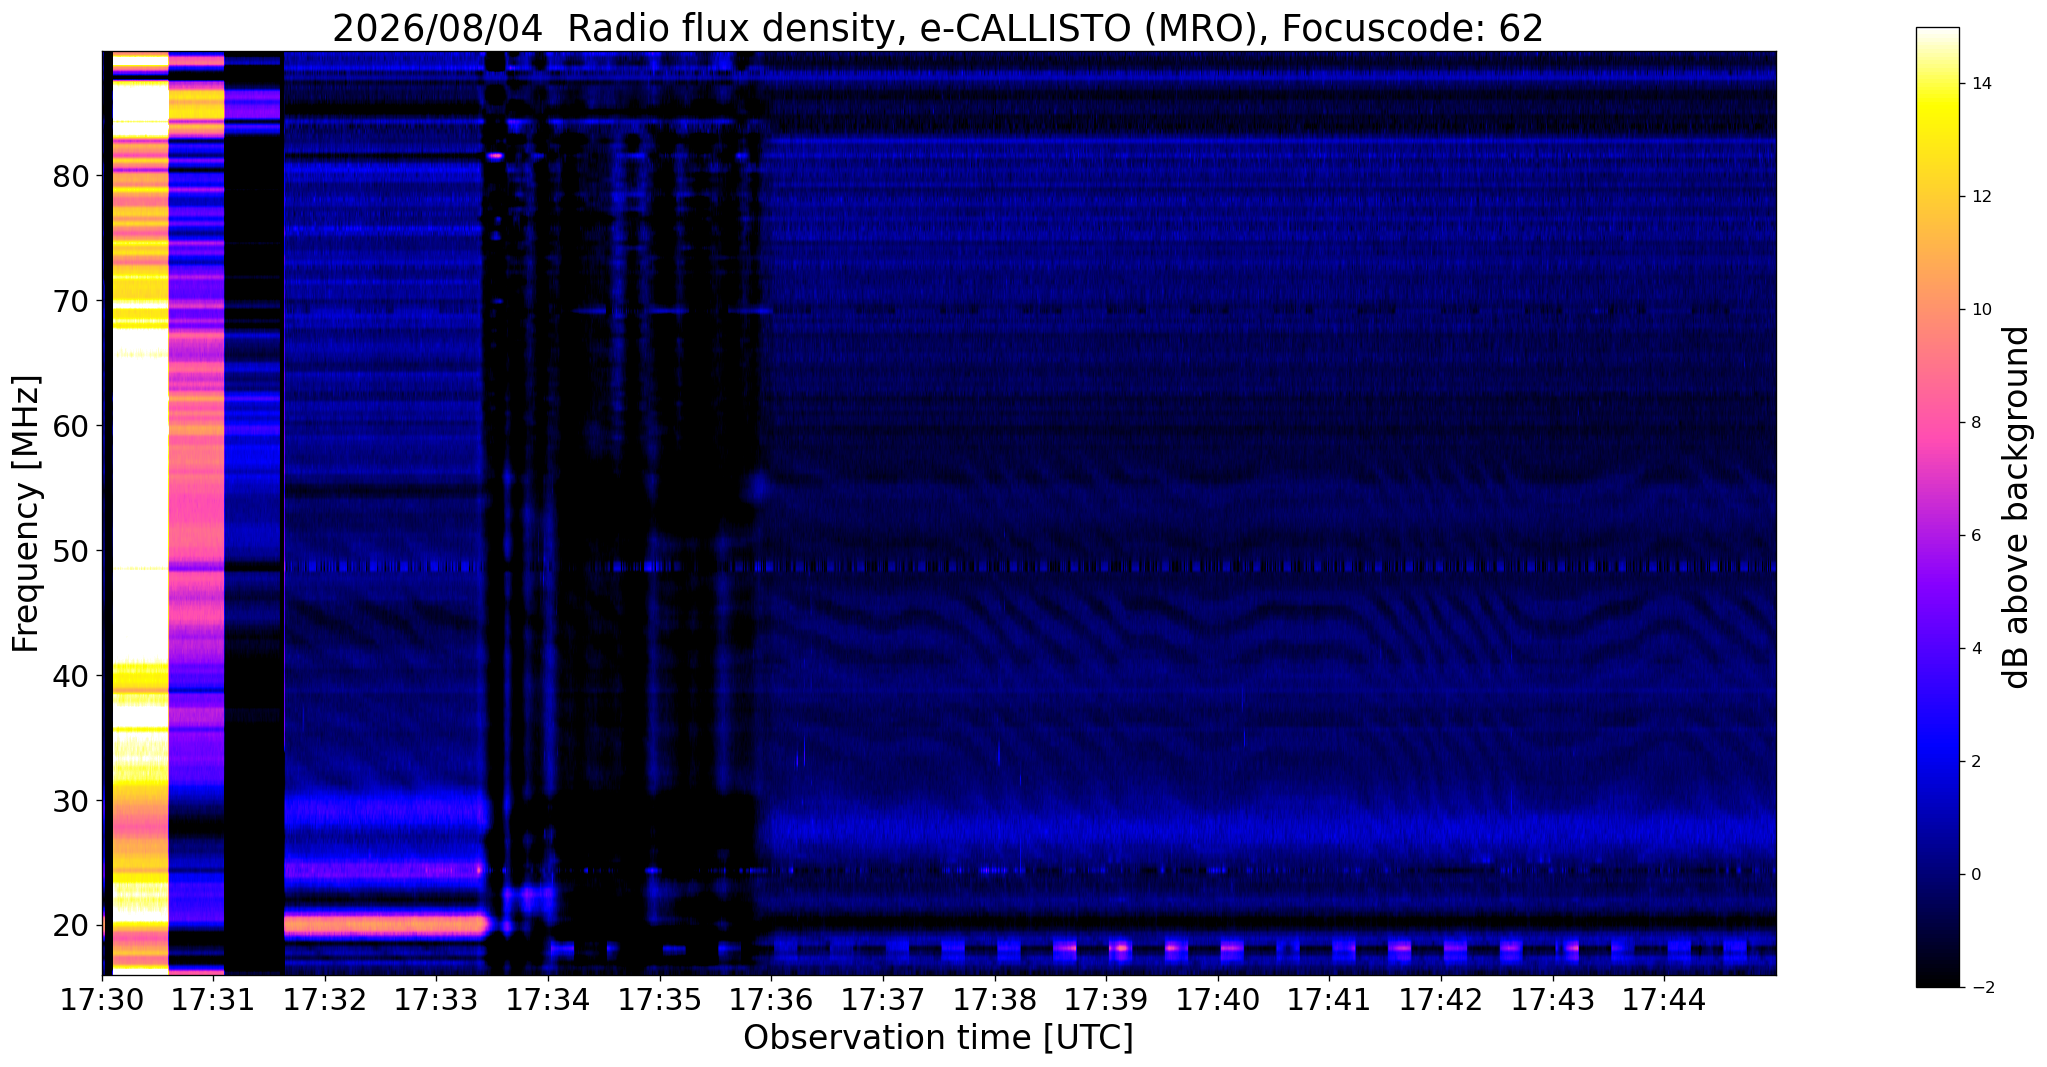Click the pink 20 MHz band before 17:33
2047x1067 pixels.
tap(385, 925)
